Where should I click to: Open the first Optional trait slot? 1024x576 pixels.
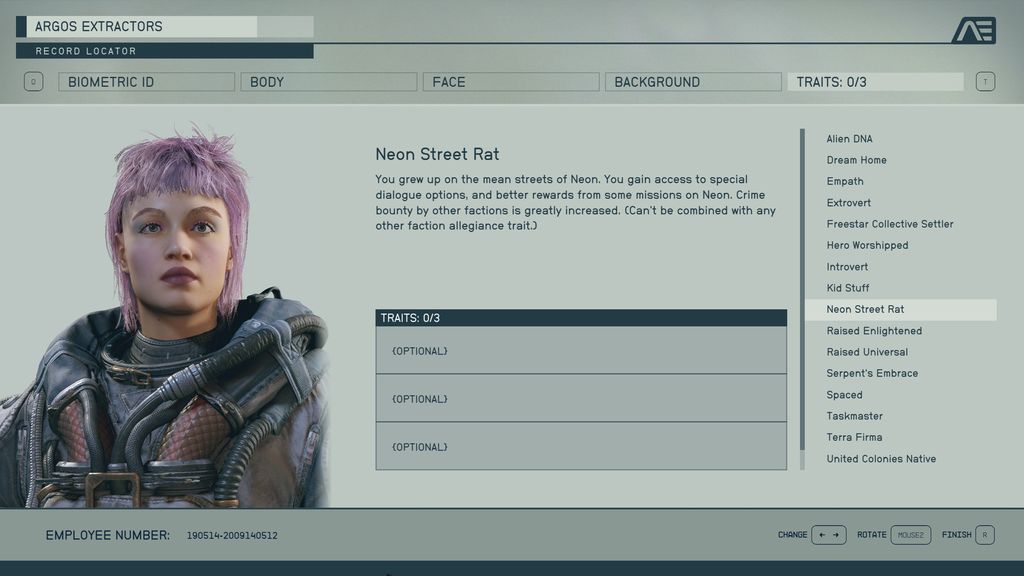click(x=578, y=351)
